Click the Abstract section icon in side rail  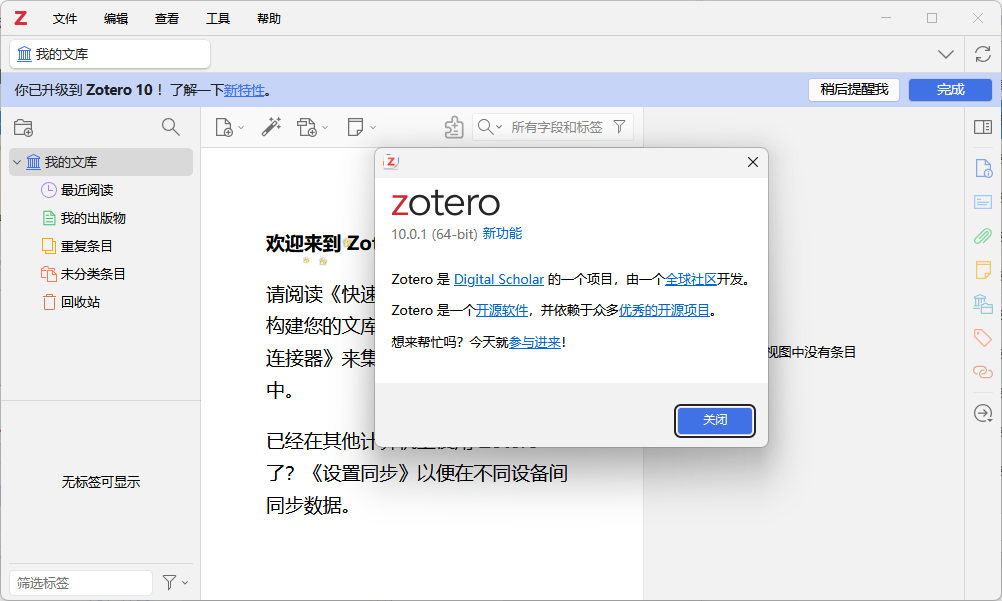click(983, 203)
